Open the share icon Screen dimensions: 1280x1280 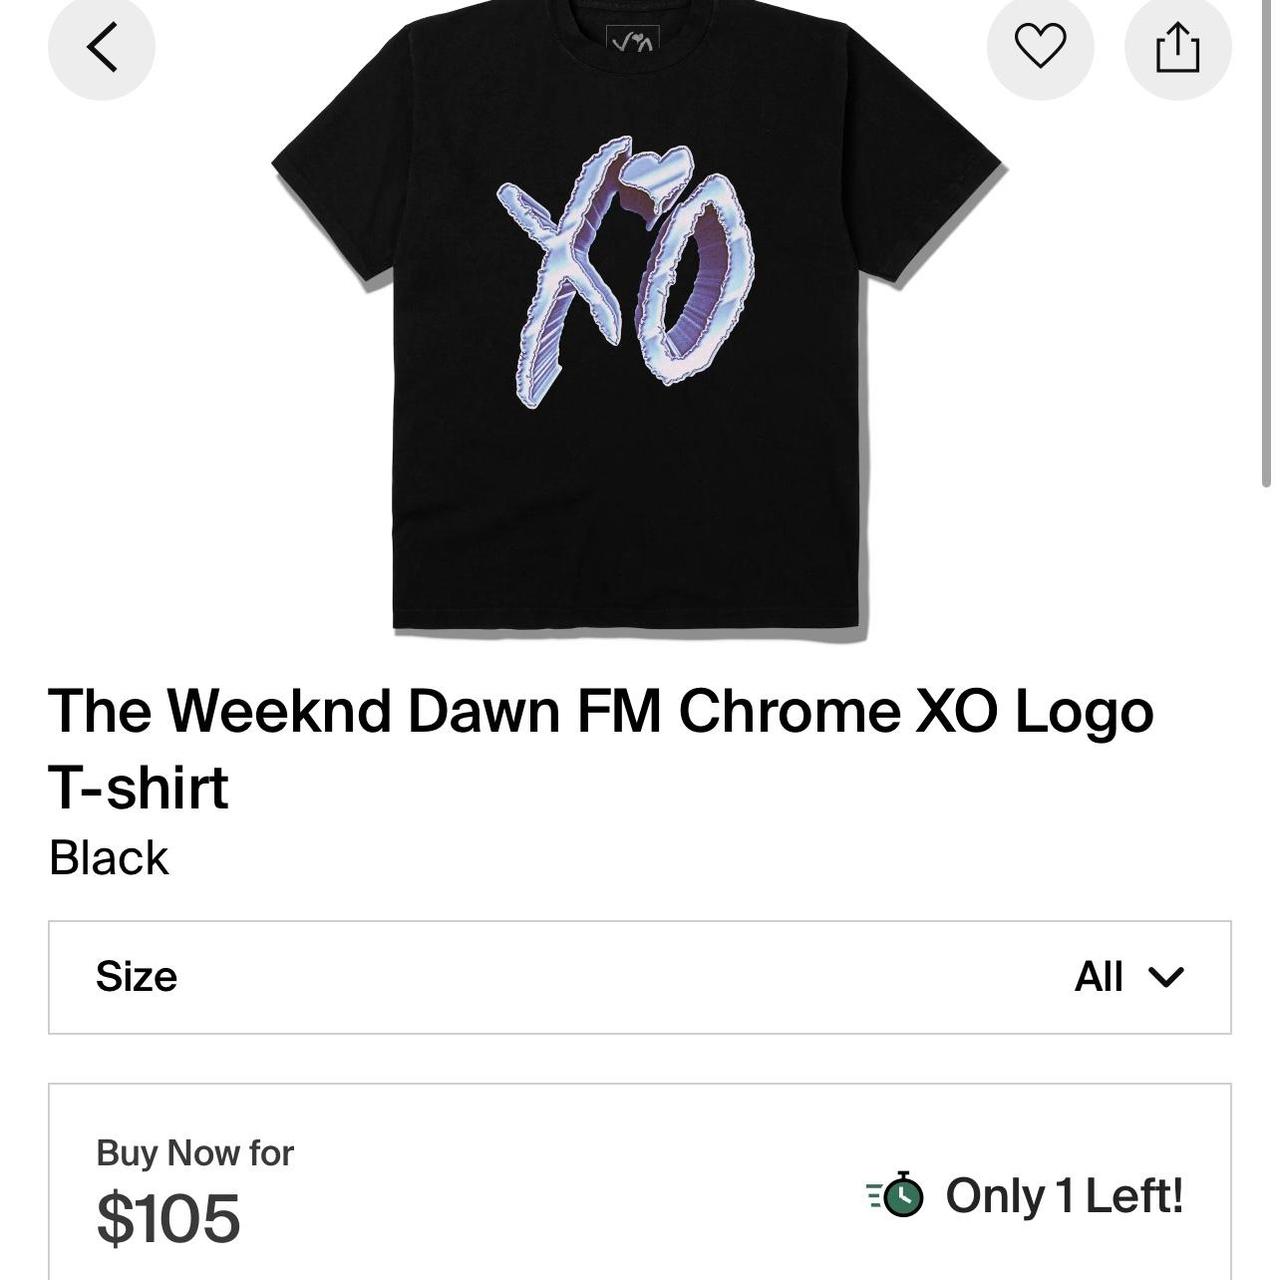[x=1177, y=47]
